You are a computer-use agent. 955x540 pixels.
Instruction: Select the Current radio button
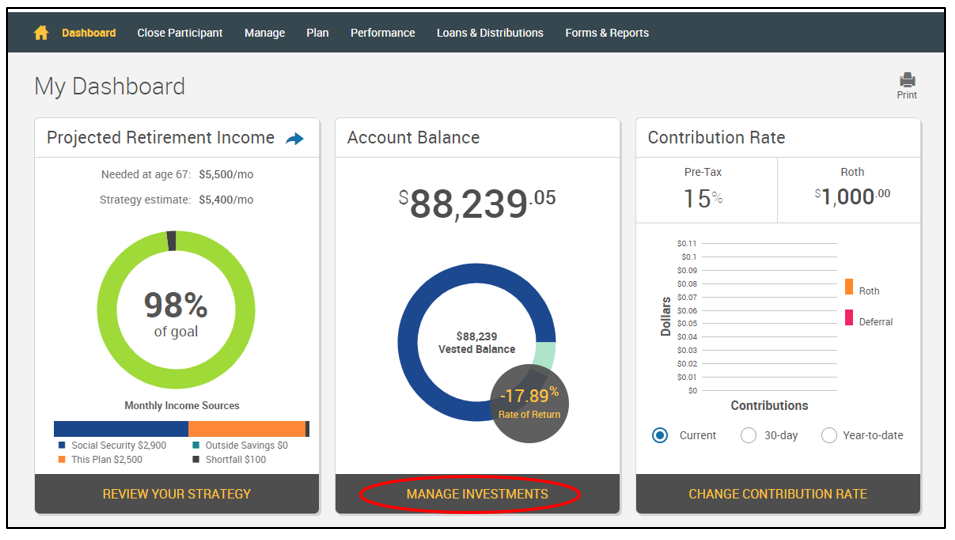pos(660,435)
